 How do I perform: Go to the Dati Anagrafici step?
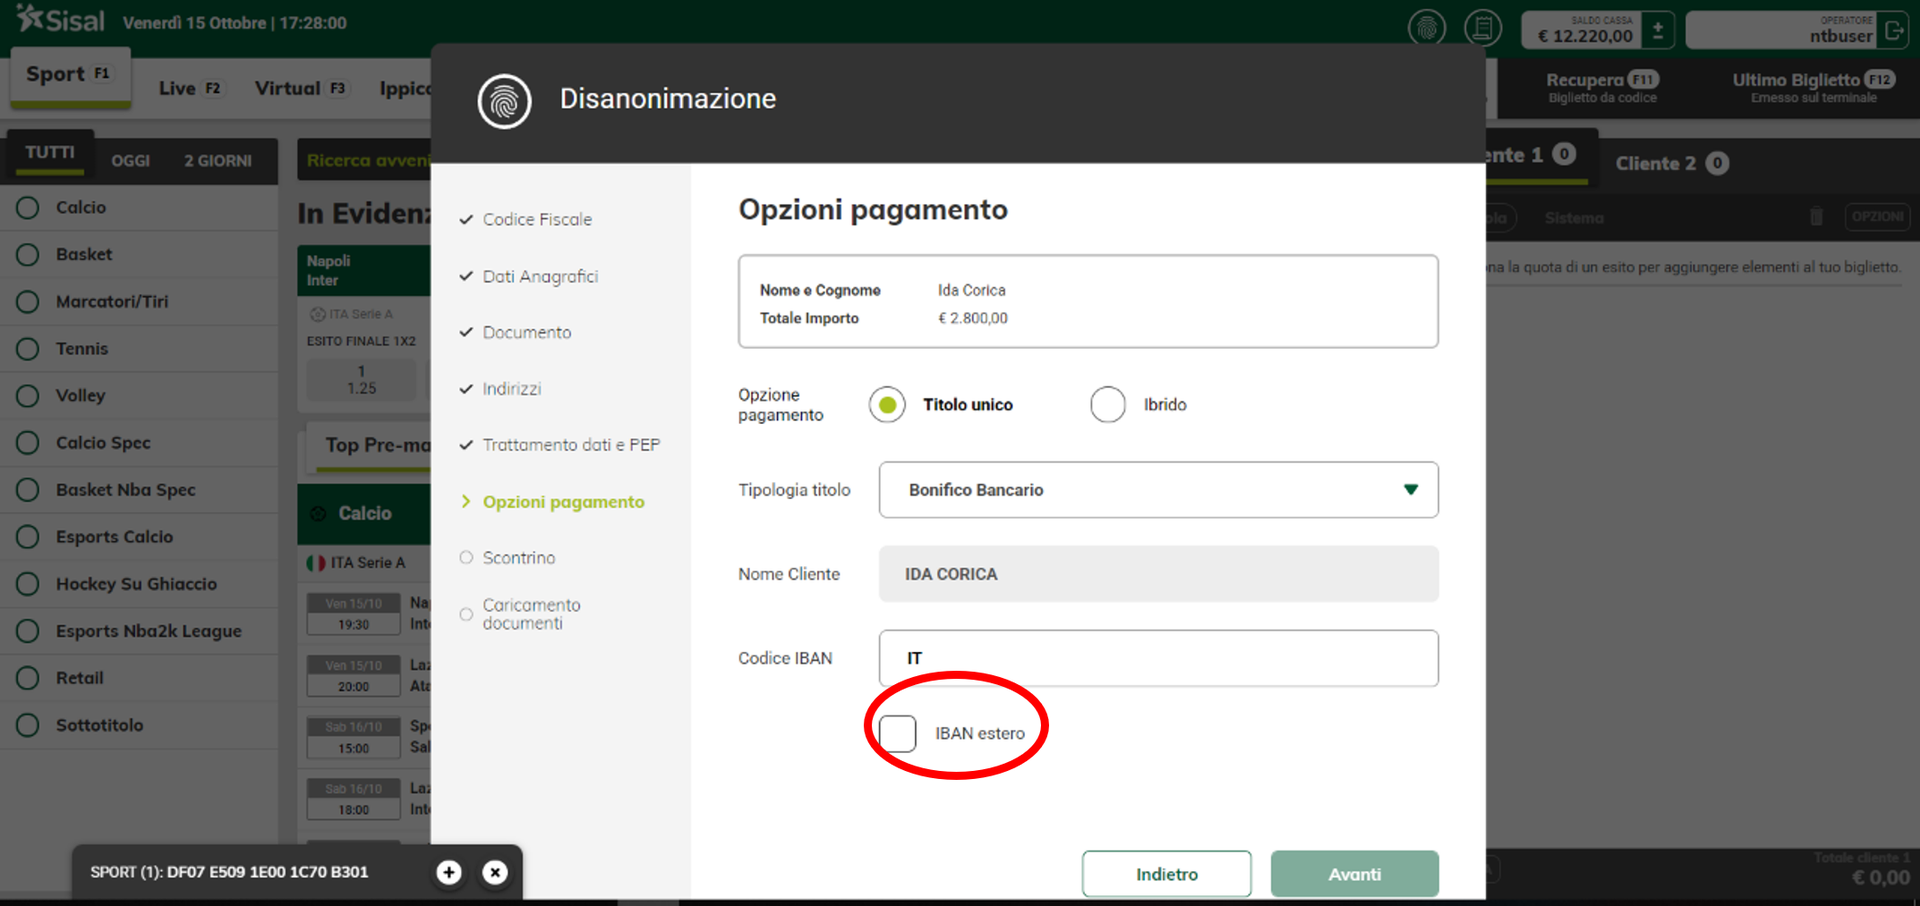540,276
